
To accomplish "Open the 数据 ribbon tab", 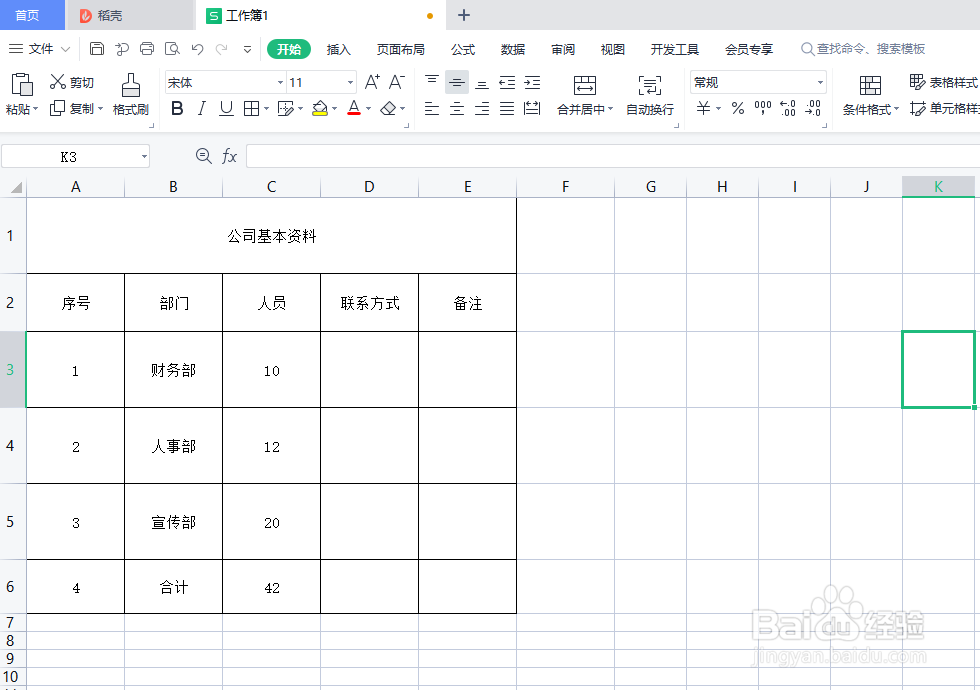I will click(x=512, y=48).
